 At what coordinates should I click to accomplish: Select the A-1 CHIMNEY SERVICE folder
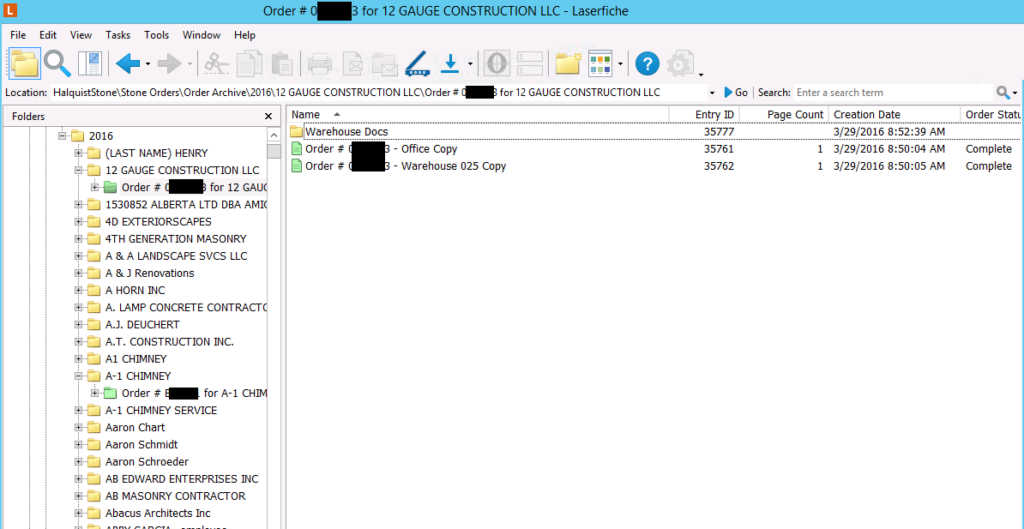(161, 410)
